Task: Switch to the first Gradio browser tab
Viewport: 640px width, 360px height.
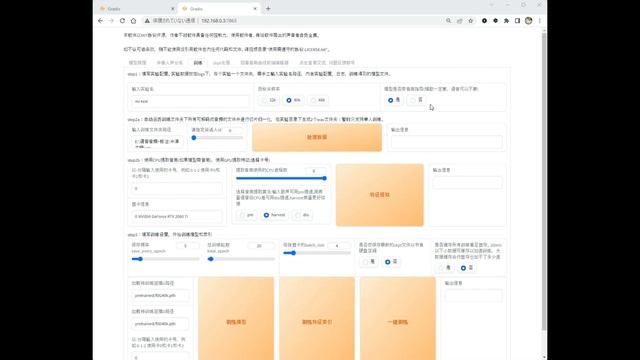Action: click(137, 9)
